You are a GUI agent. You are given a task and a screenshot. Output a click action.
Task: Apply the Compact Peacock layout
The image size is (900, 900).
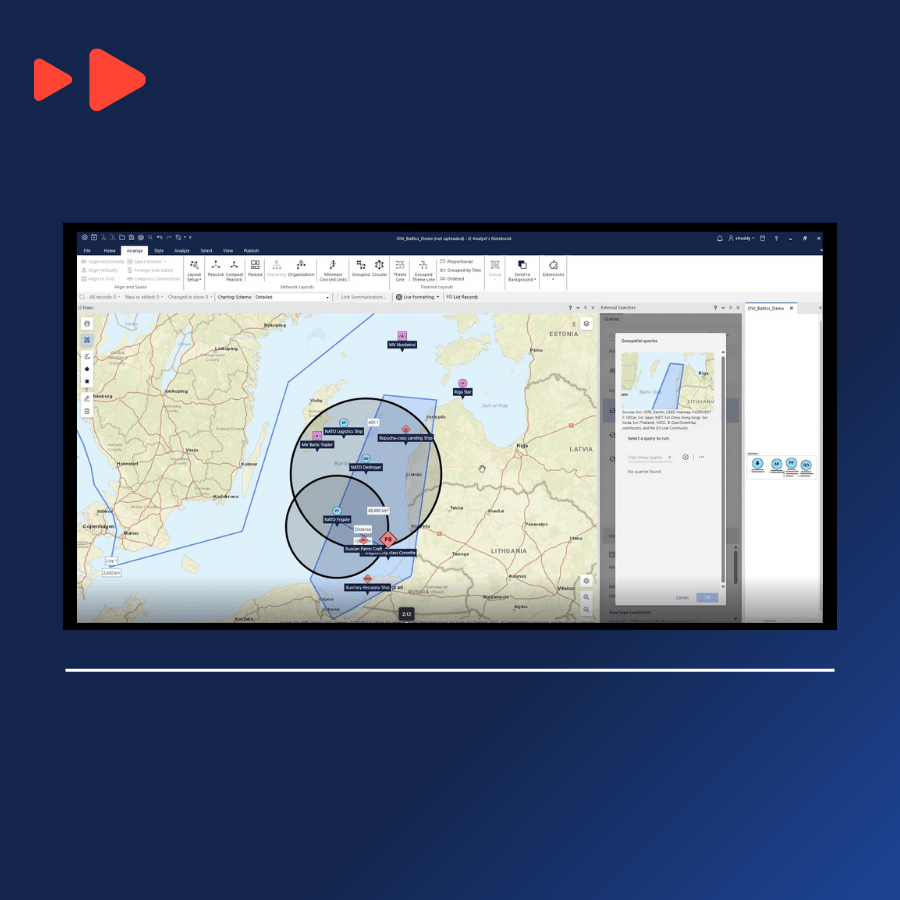(x=234, y=268)
